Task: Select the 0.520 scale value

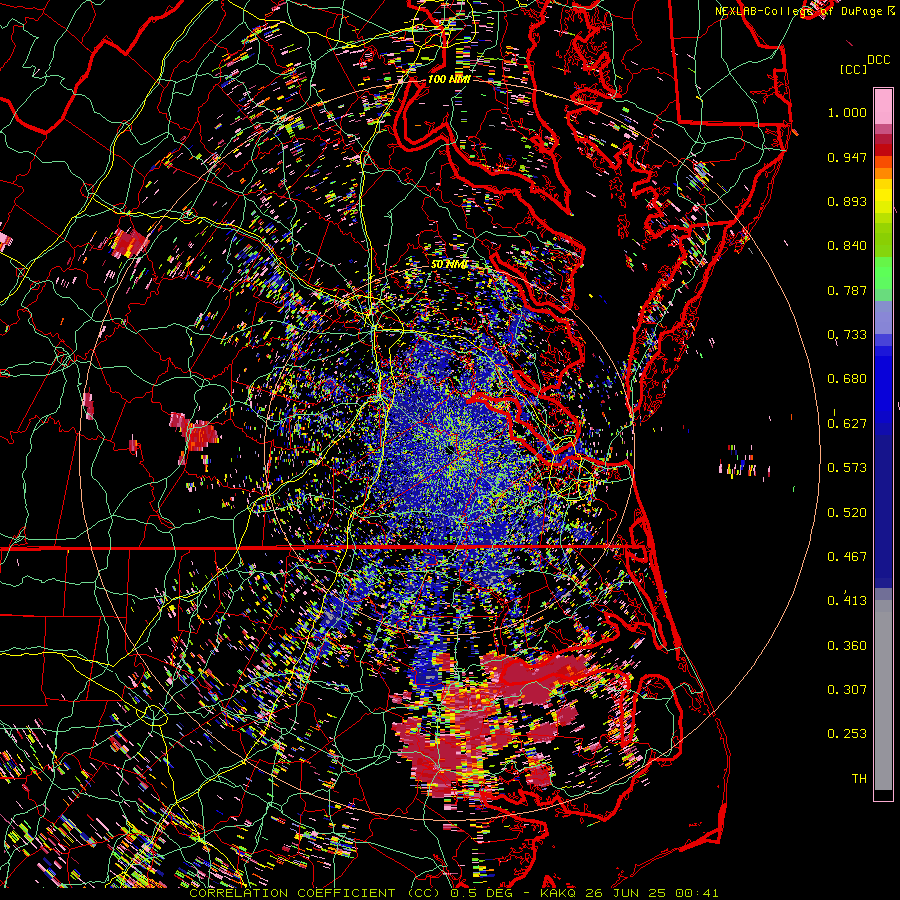Action: (x=847, y=513)
